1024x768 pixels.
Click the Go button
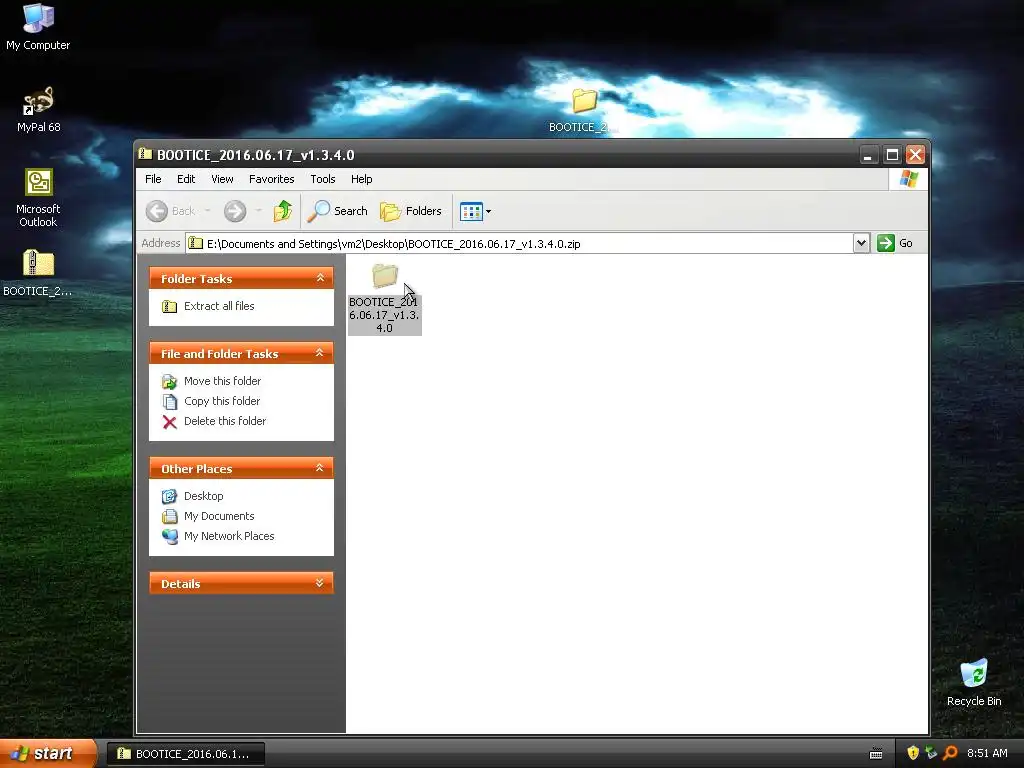tap(895, 243)
